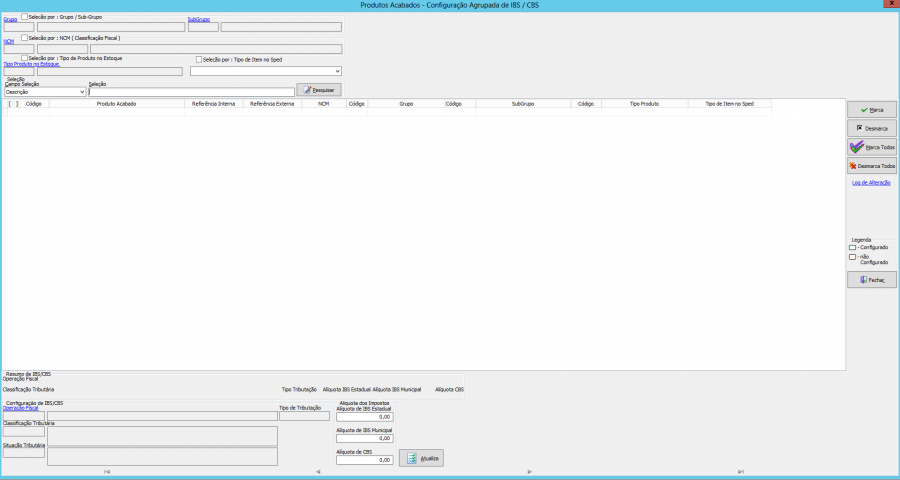Screen dimensions: 900x480
Task: Click the Configurado legend color box
Action: point(852,247)
